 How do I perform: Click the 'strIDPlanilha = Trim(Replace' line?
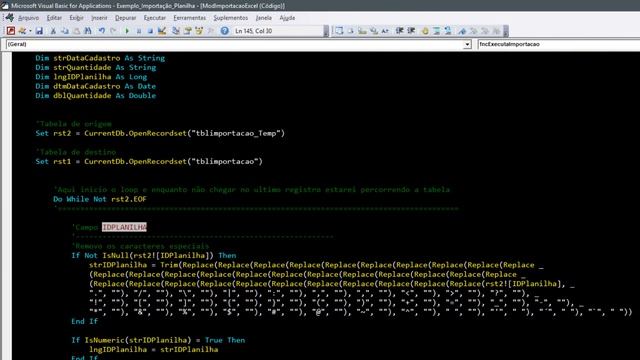coord(316,265)
